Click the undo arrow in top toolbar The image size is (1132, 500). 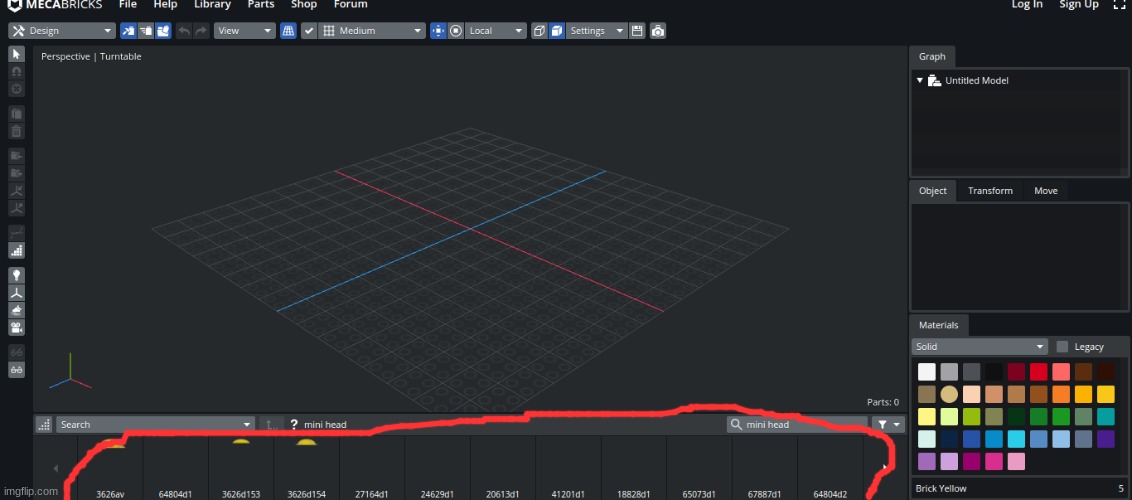(x=184, y=31)
